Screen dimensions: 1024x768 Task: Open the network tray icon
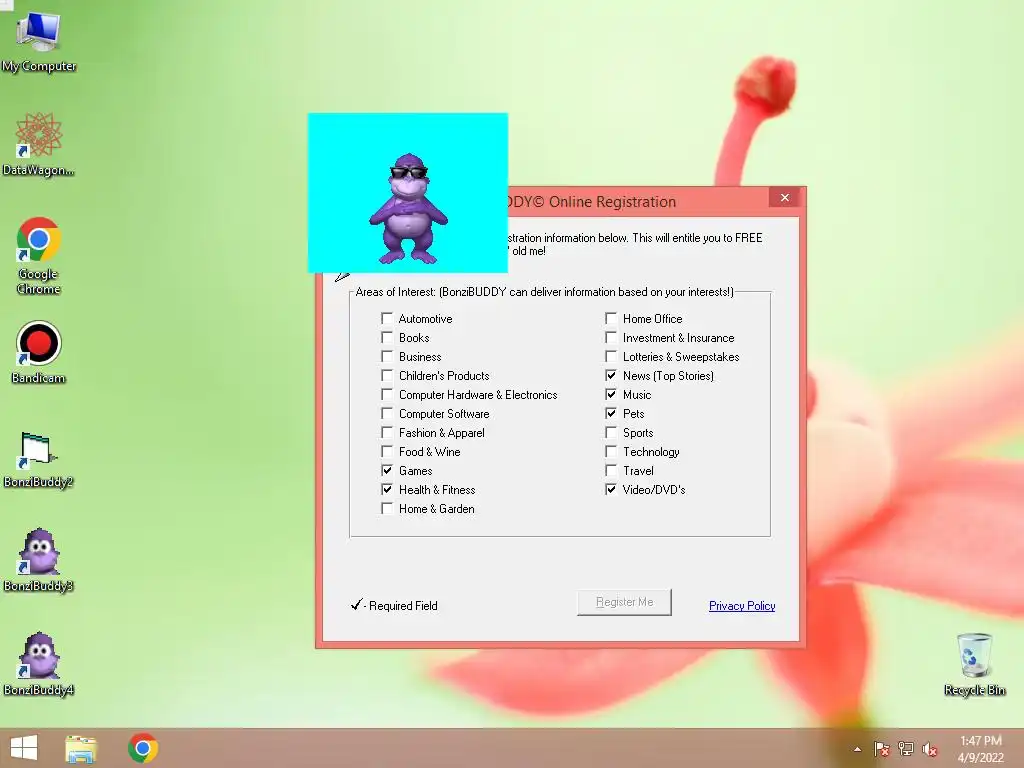[x=906, y=749]
